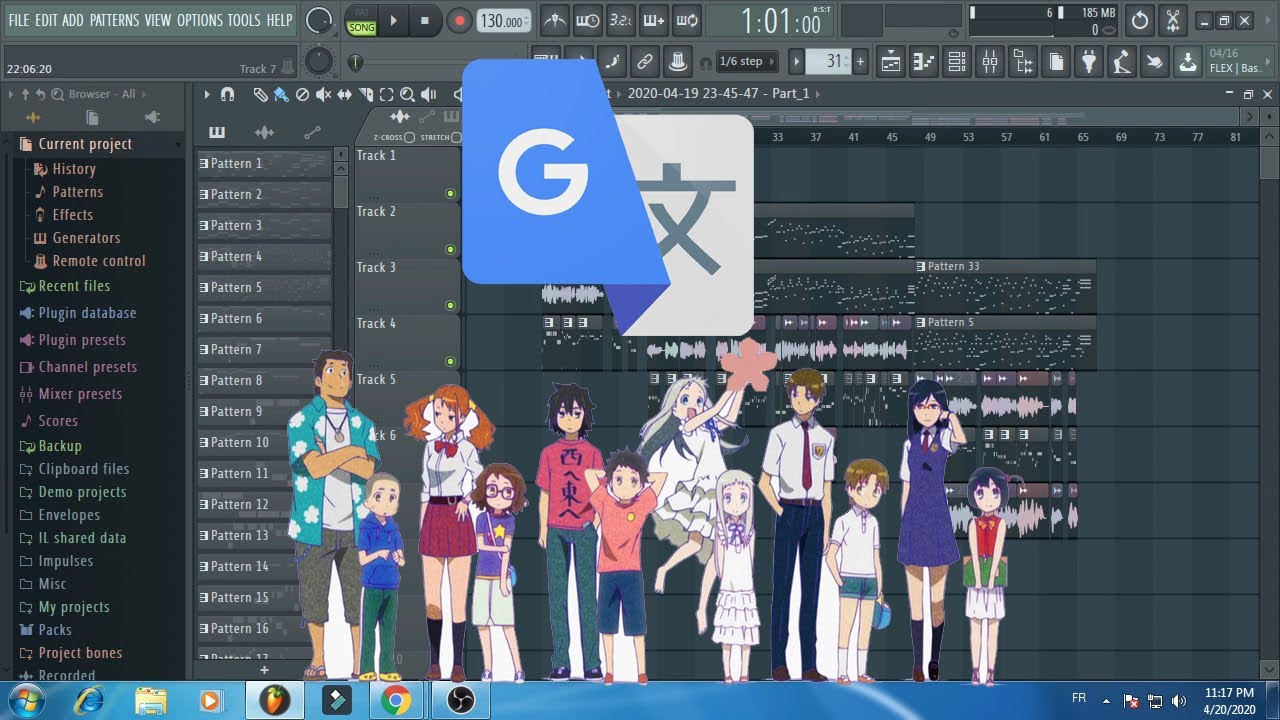
Task: Select Pattern 3 in the picker
Action: coord(264,226)
